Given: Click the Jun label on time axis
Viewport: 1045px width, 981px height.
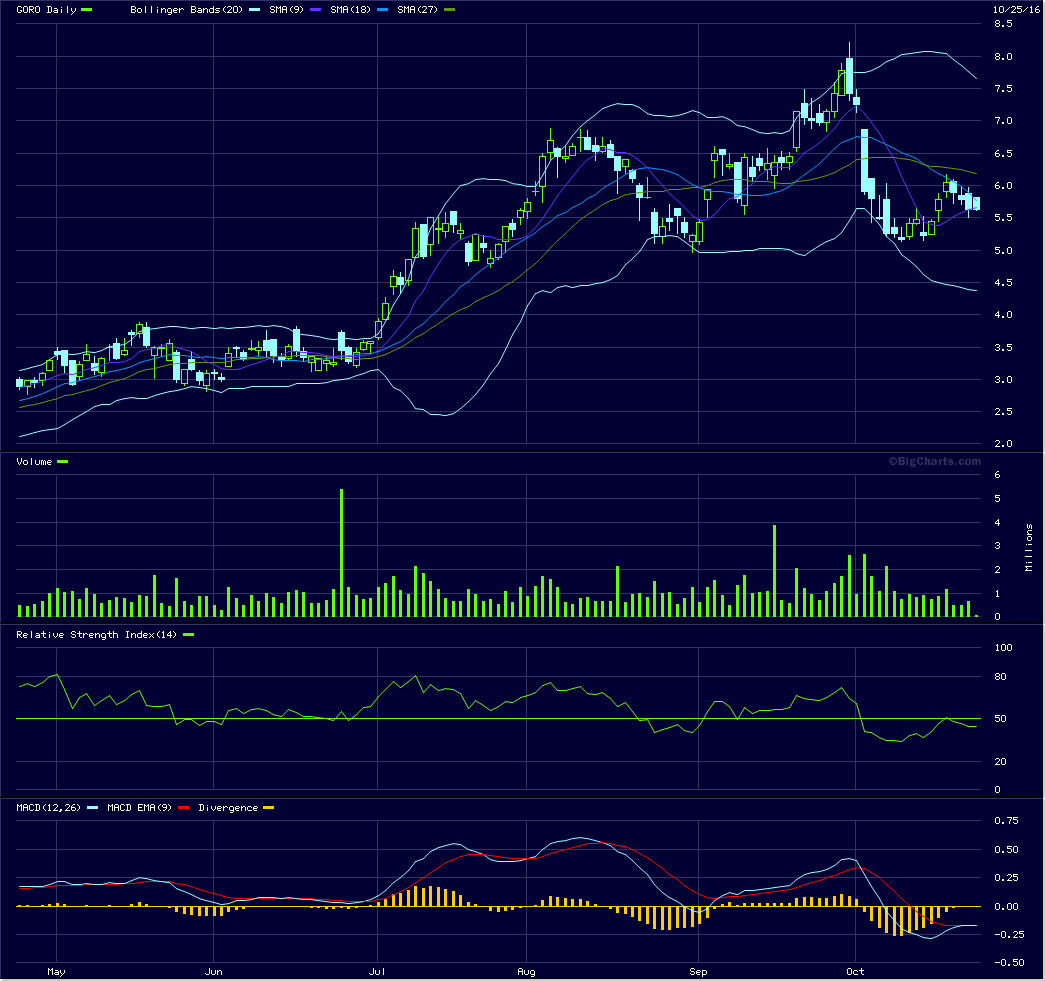Looking at the screenshot, I should [x=213, y=971].
